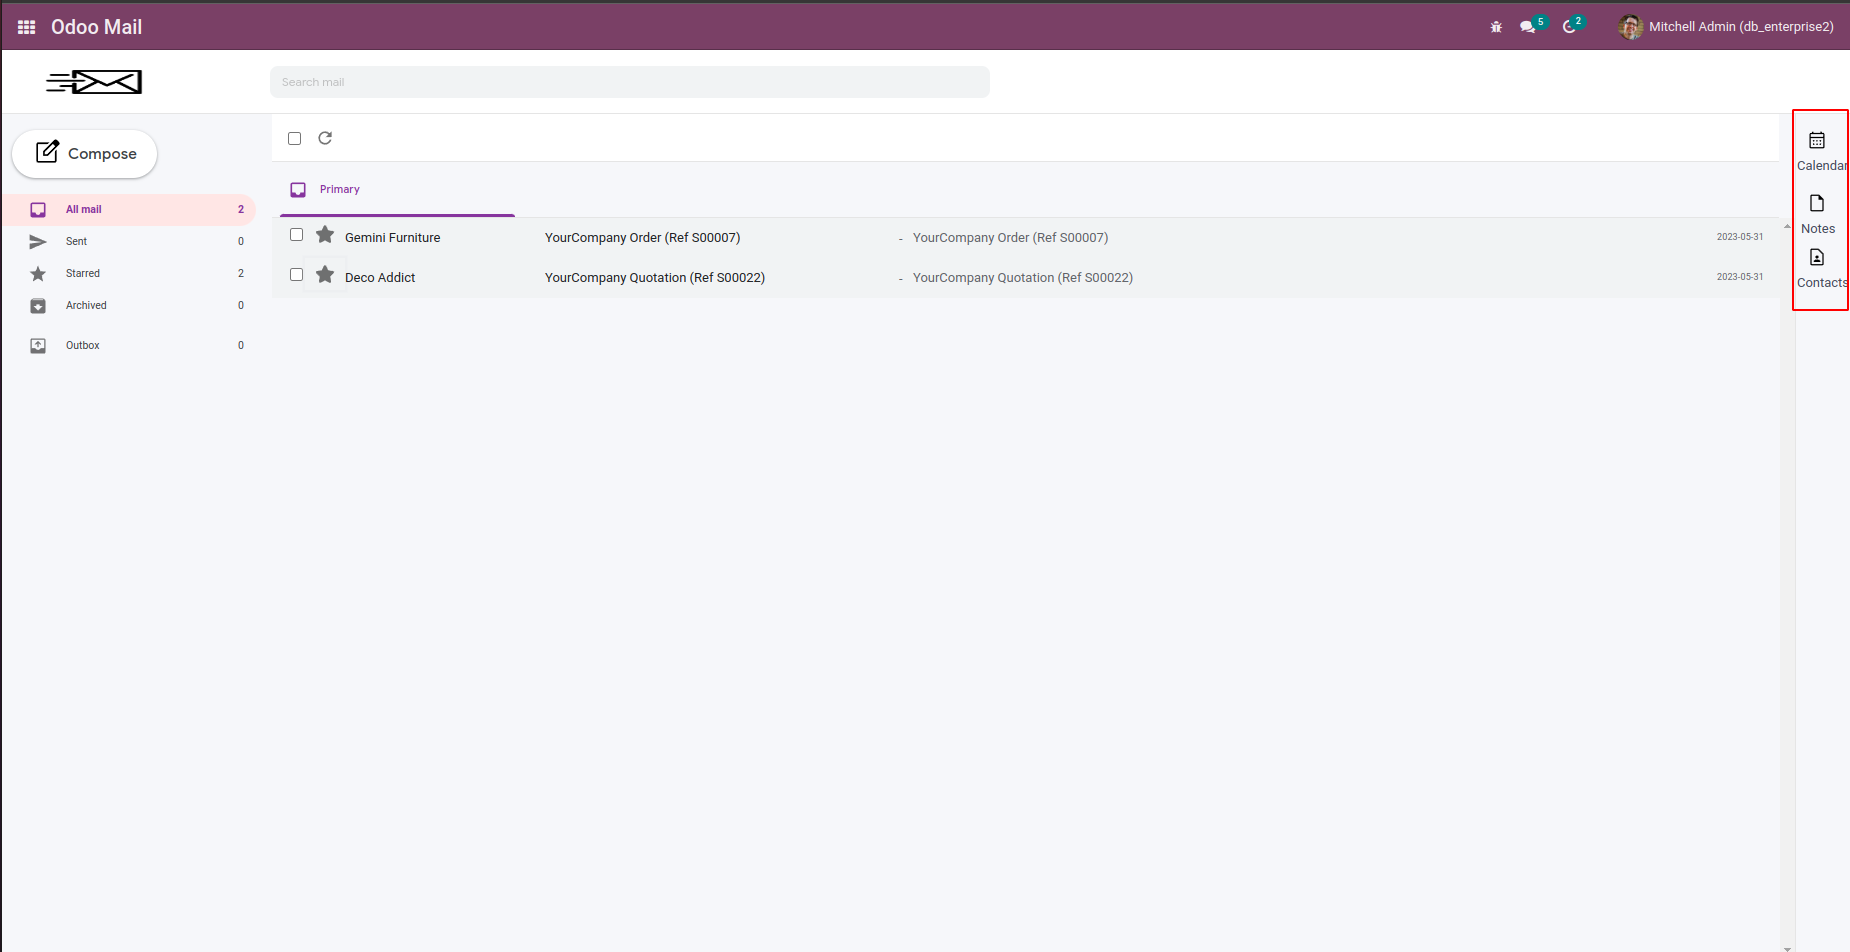This screenshot has height=952, width=1850.
Task: Click the All mail count 2
Action: 241,209
